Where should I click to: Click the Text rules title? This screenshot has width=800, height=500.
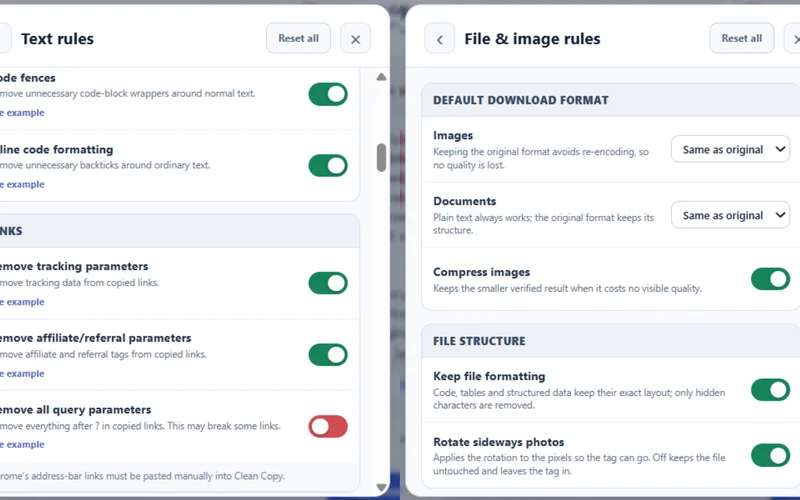point(58,39)
